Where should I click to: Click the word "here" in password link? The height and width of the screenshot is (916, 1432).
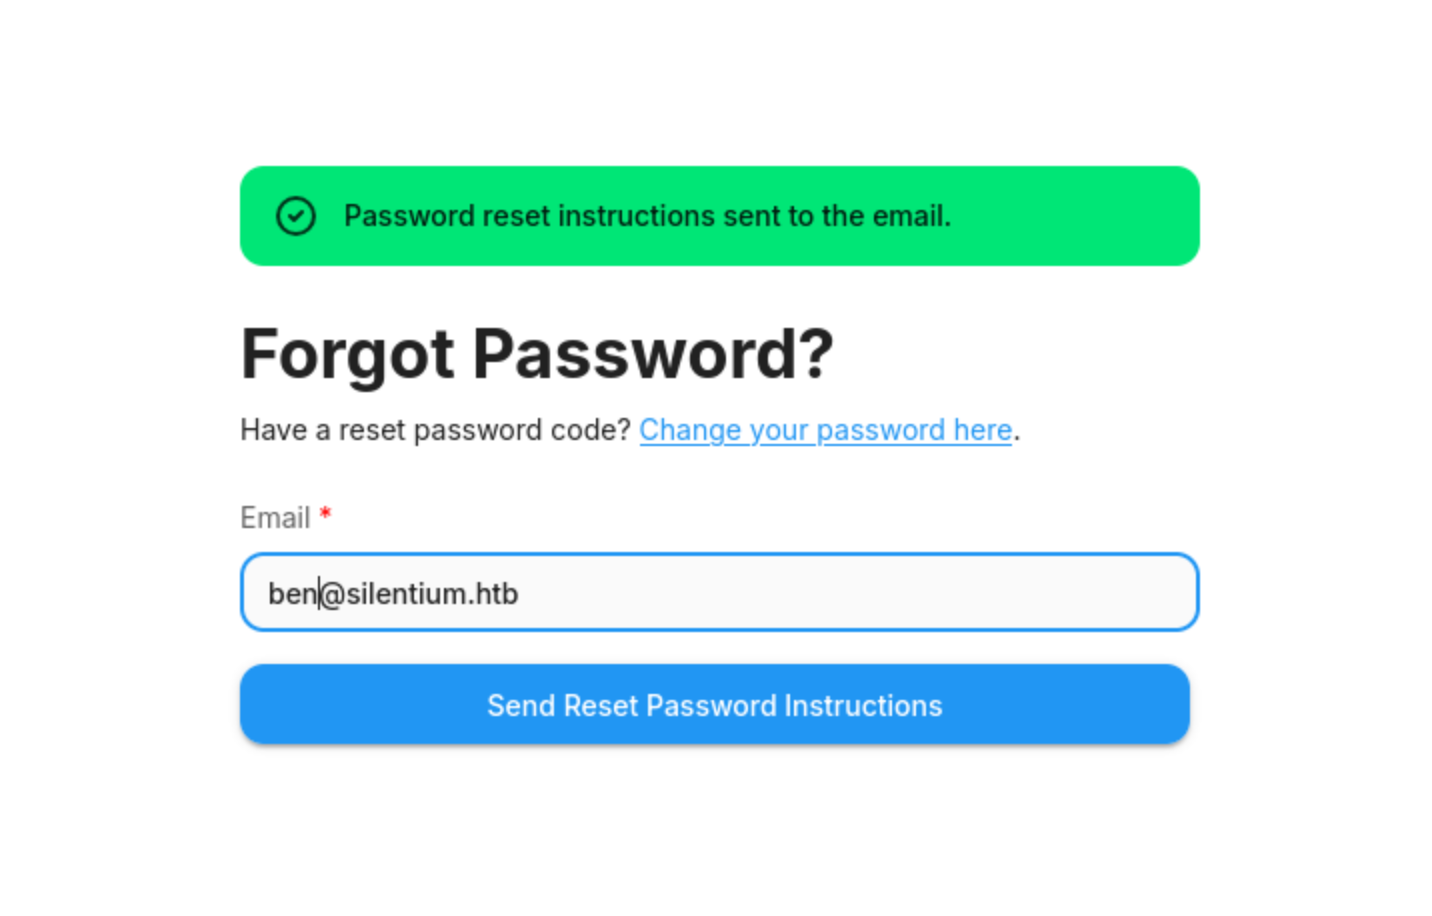tap(982, 430)
